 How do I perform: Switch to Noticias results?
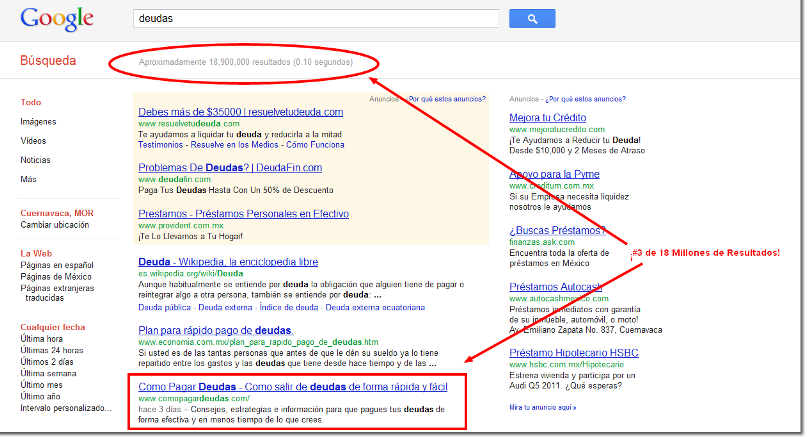click(x=36, y=160)
